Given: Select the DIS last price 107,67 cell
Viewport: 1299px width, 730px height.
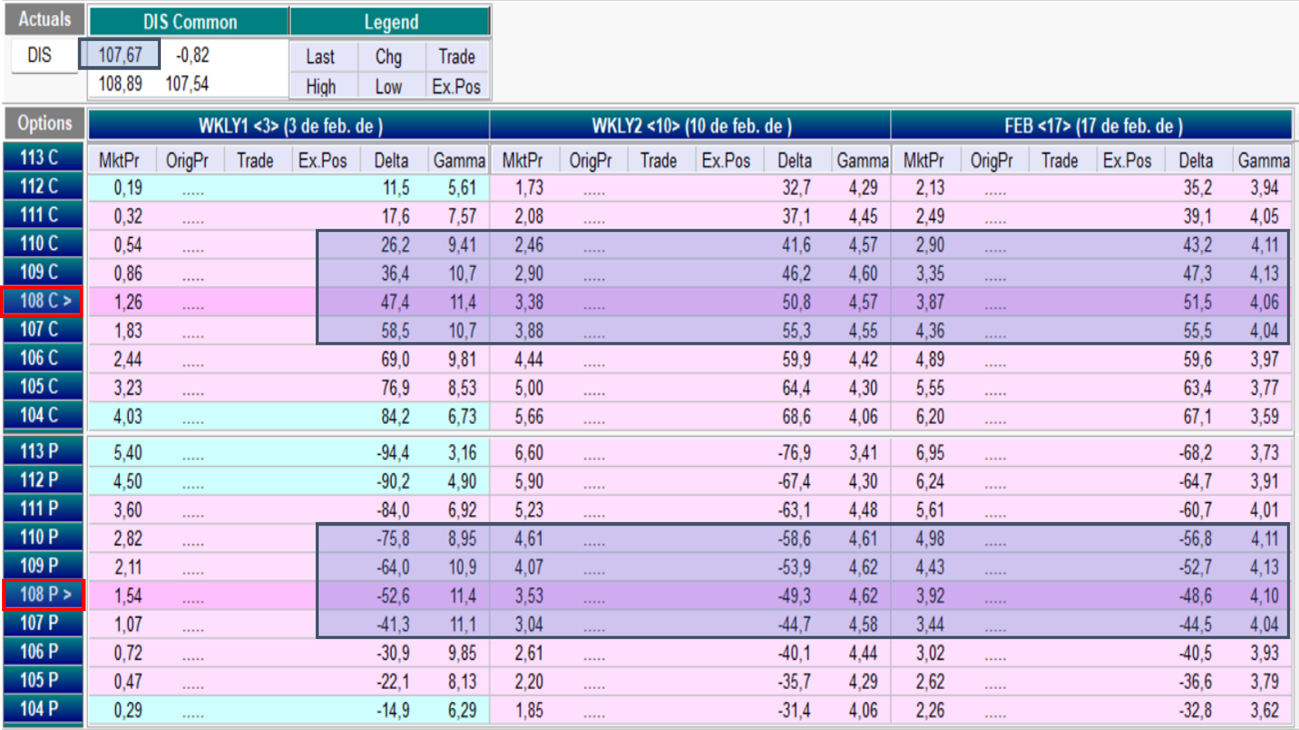Looking at the screenshot, I should (120, 55).
